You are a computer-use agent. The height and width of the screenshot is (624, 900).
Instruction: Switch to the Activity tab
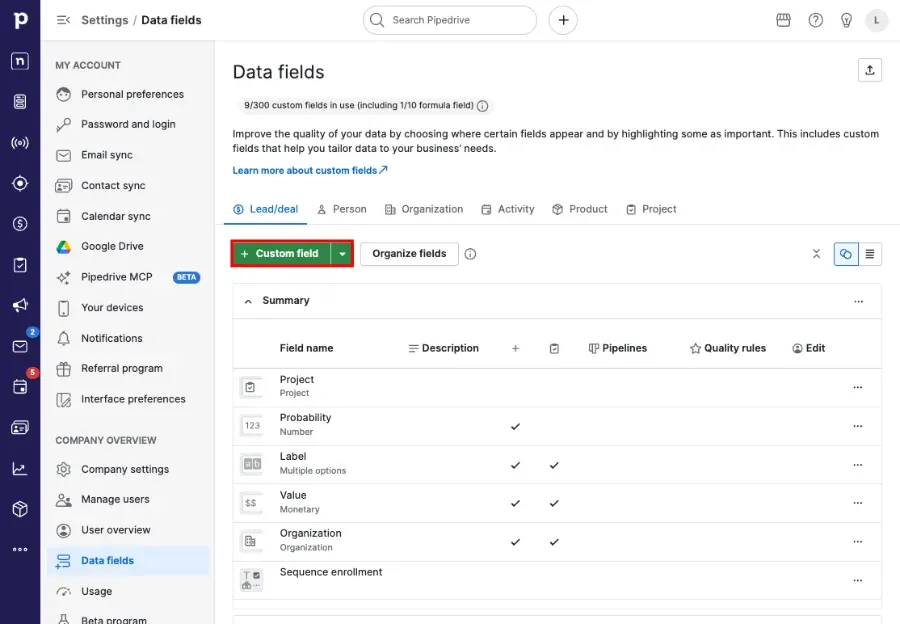pyautogui.click(x=507, y=210)
